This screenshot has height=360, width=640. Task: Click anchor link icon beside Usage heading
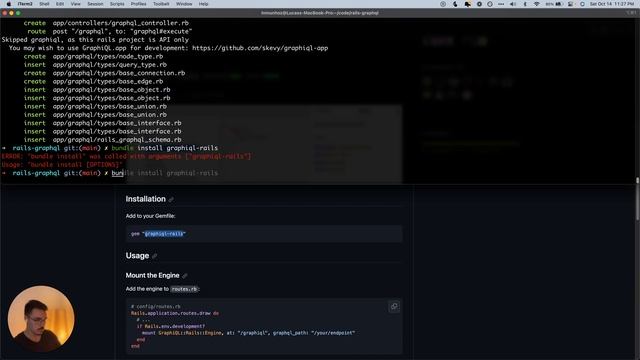pos(154,256)
